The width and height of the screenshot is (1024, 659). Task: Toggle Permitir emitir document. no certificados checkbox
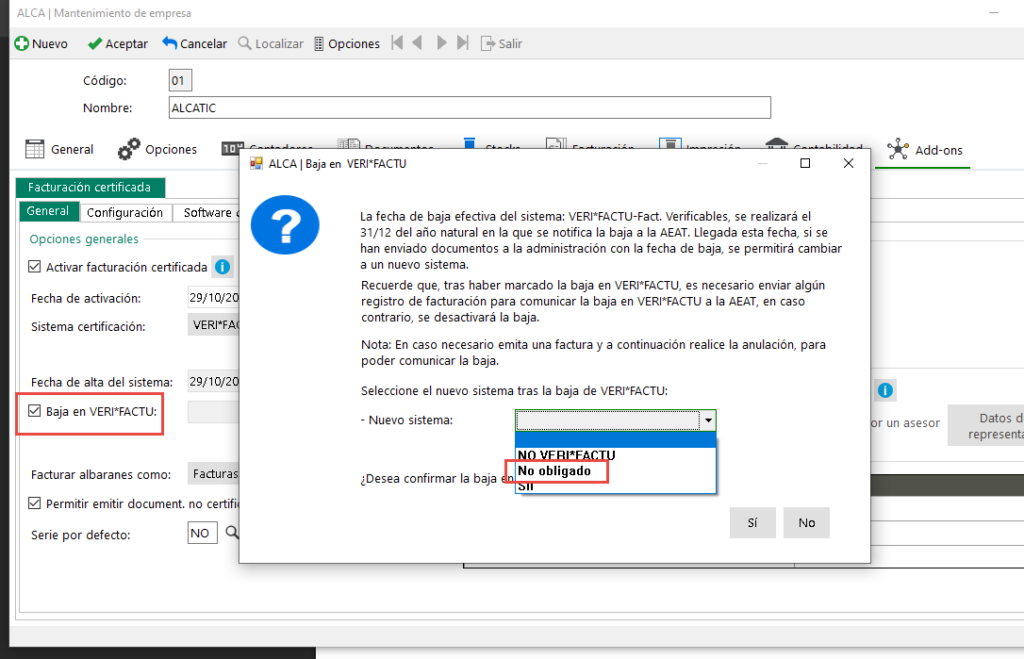[x=36, y=503]
